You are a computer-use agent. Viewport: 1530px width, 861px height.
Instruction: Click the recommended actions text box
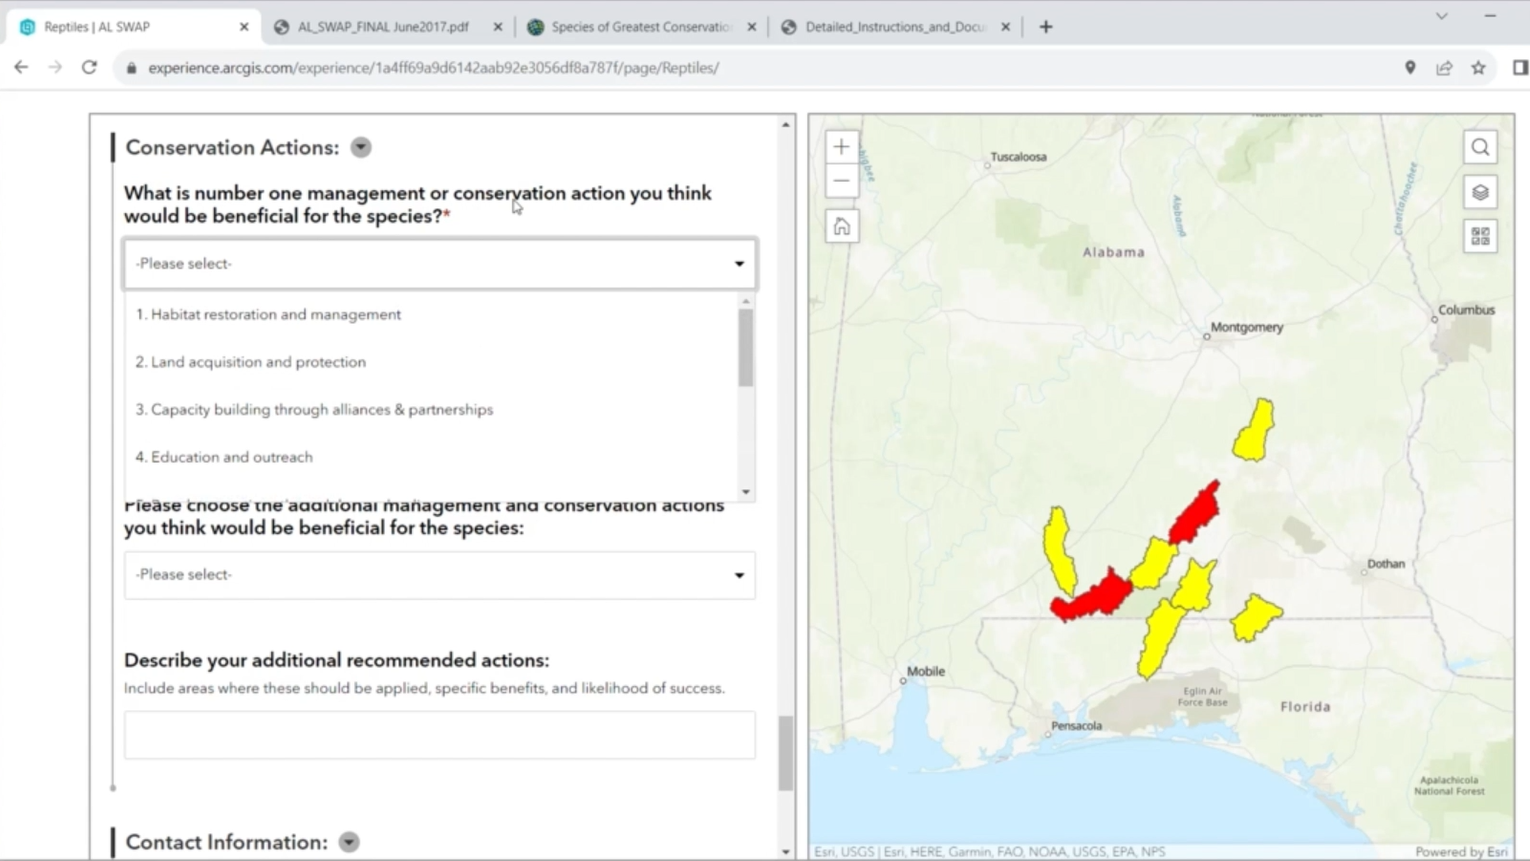click(438, 735)
